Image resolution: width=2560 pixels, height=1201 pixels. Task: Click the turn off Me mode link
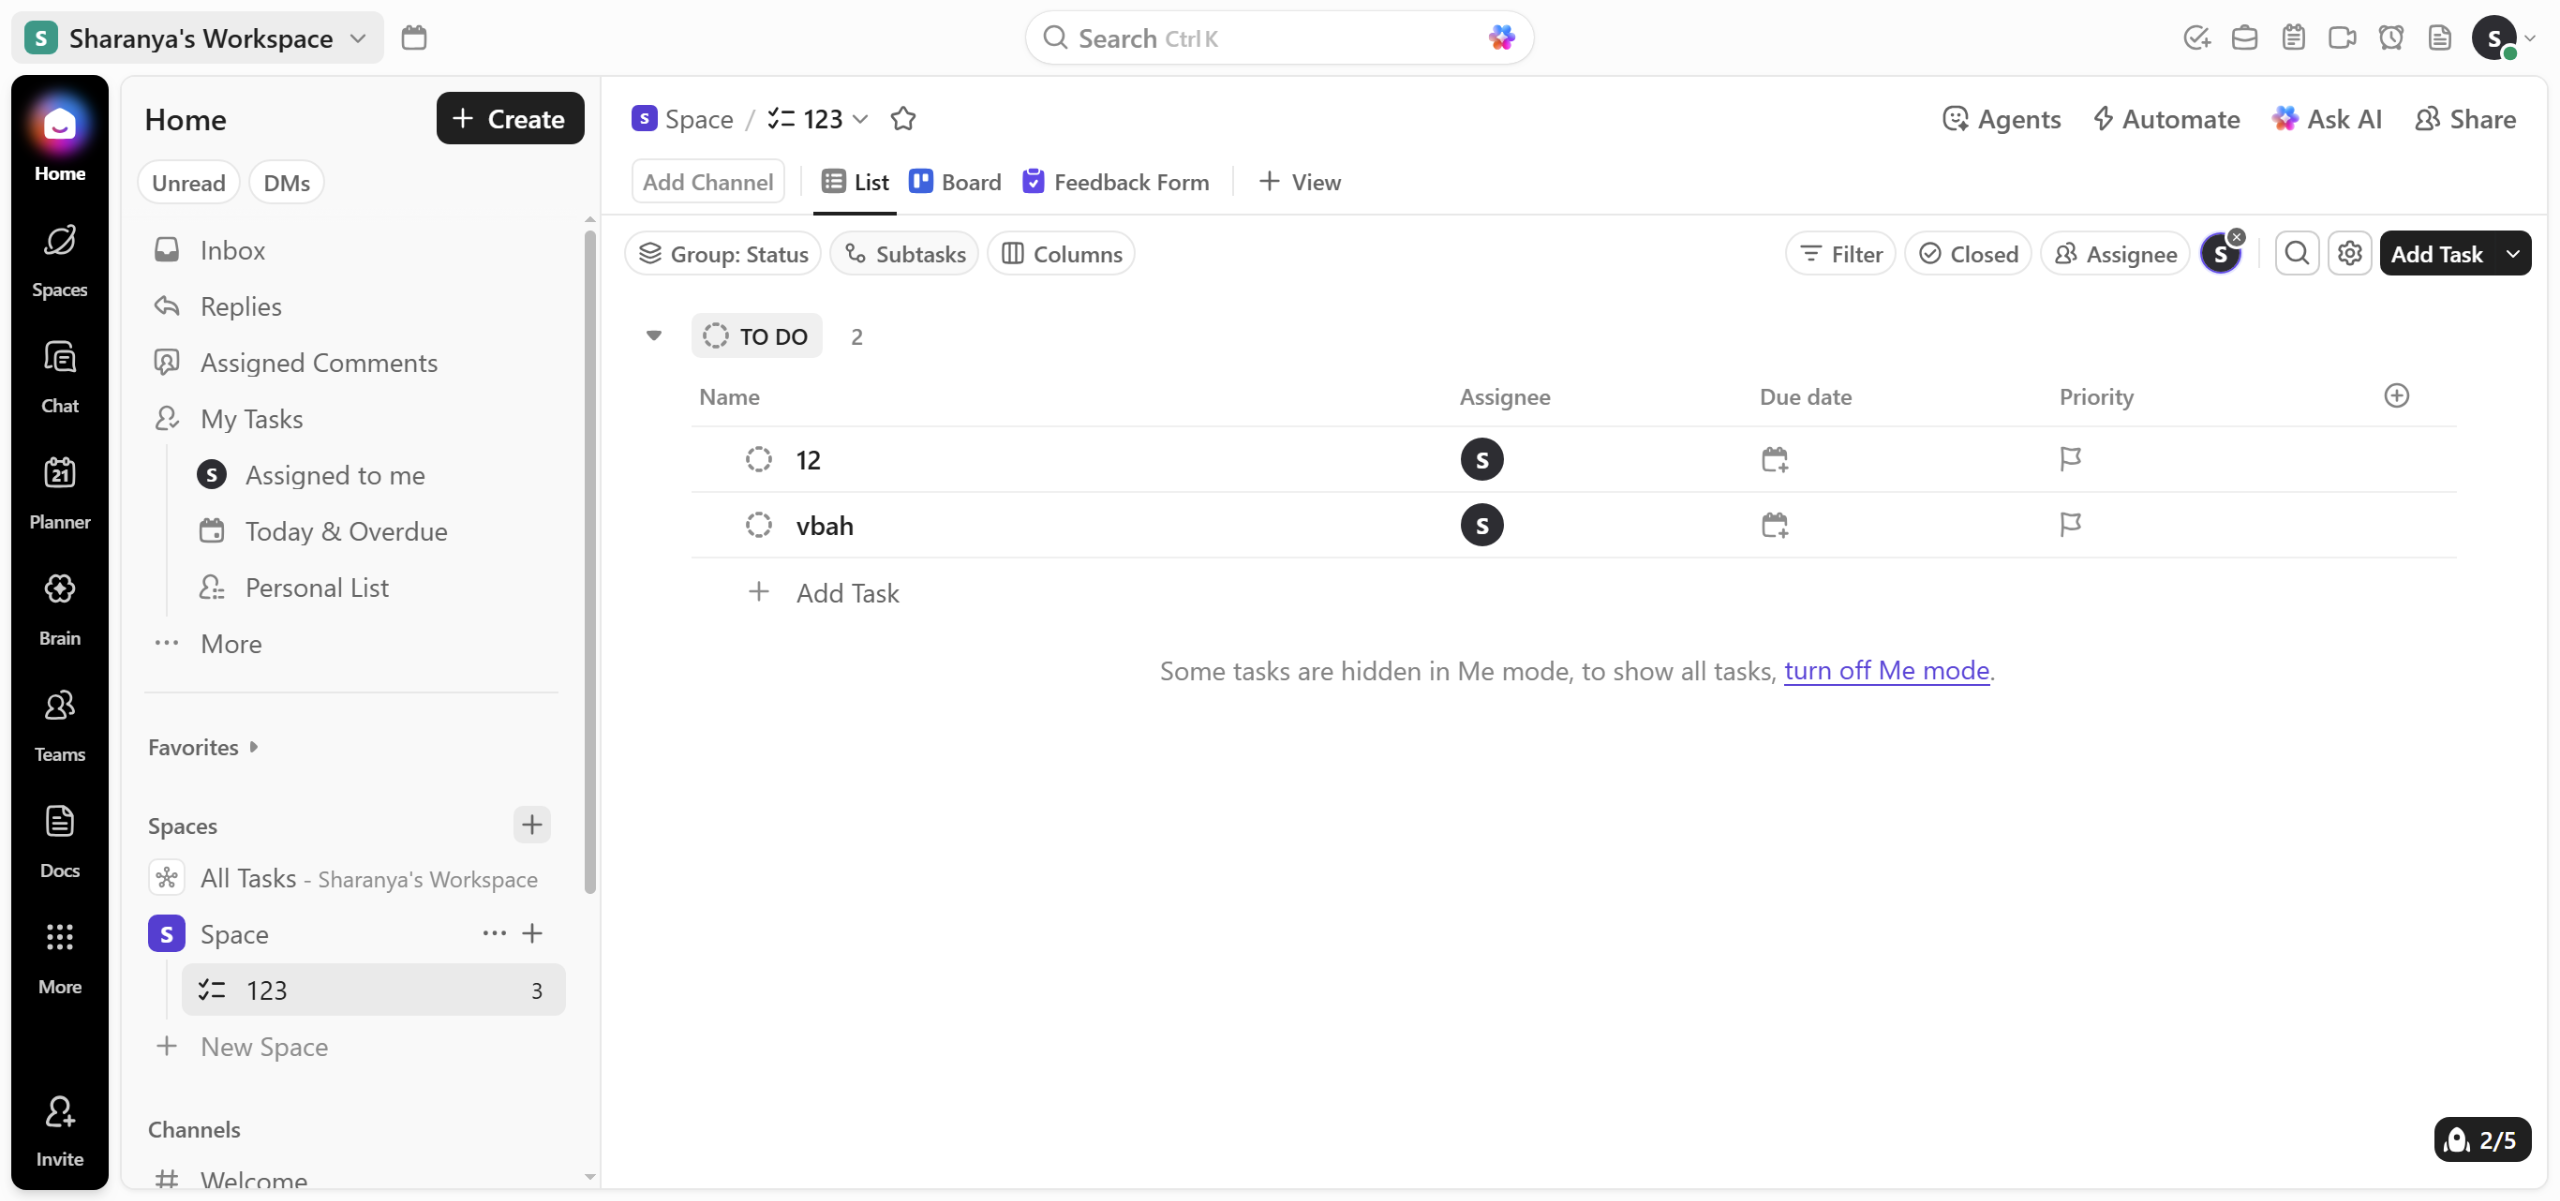tap(1886, 670)
